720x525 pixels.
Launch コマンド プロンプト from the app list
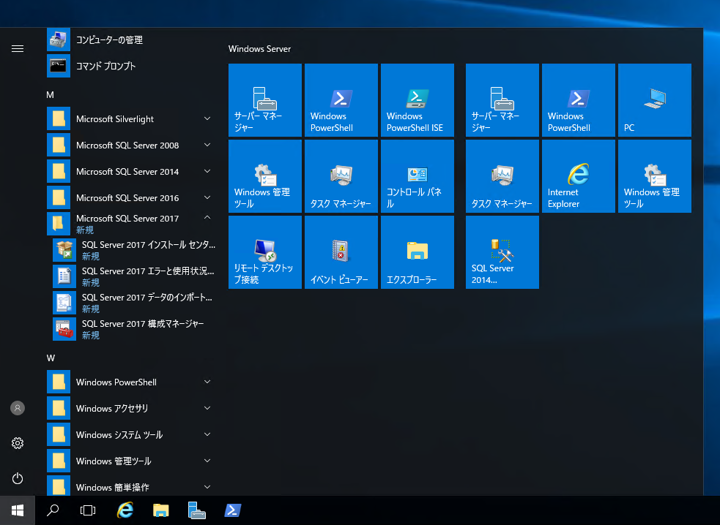131,66
